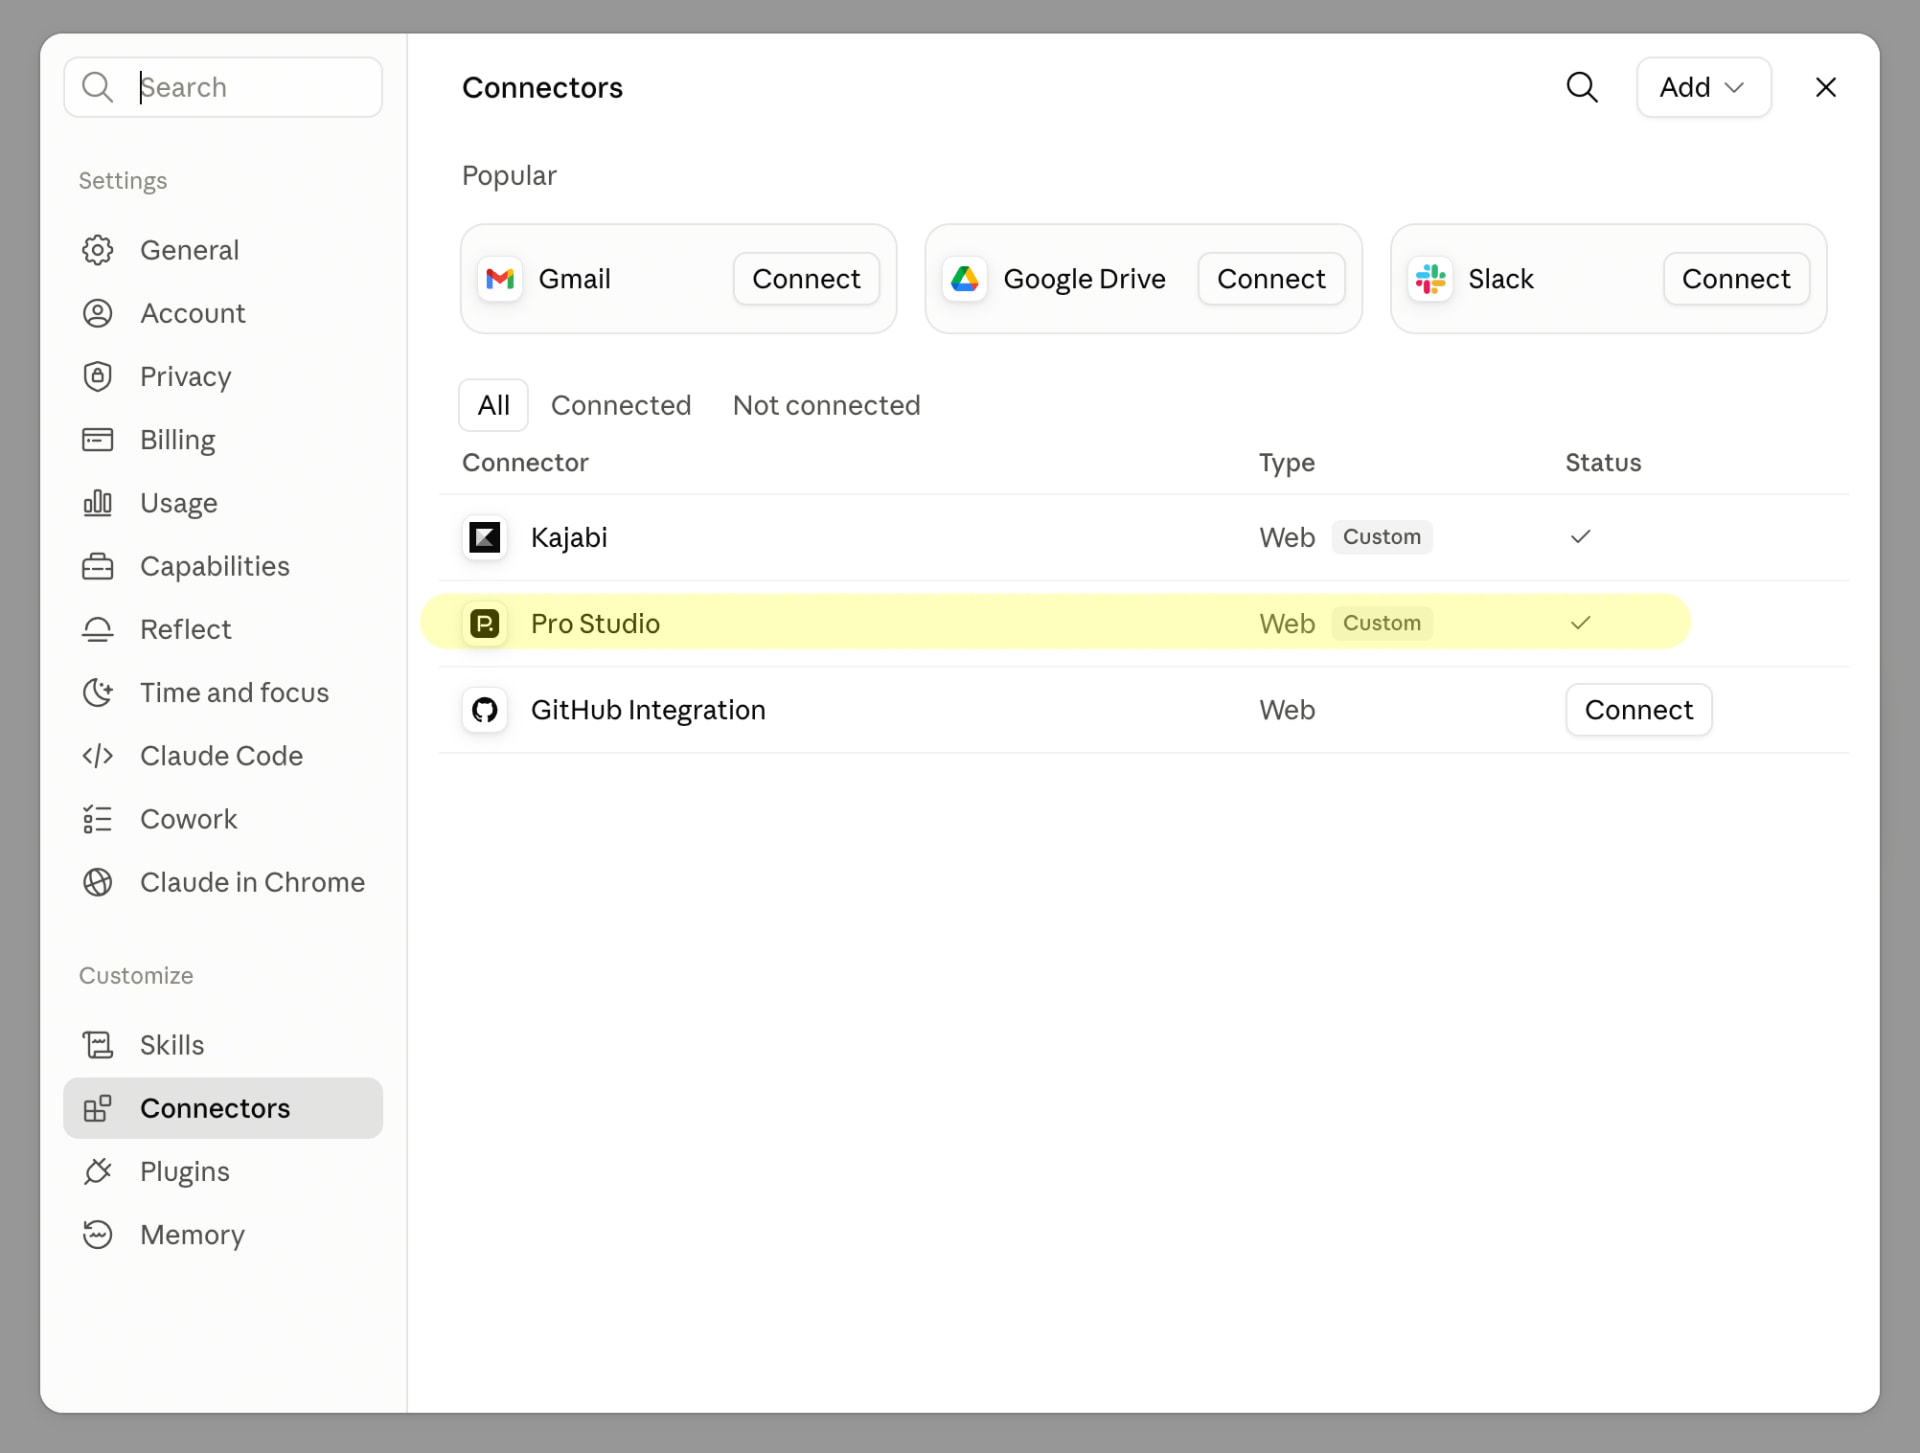Select the Connectors item in sidebar
The height and width of the screenshot is (1453, 1920).
click(223, 1108)
